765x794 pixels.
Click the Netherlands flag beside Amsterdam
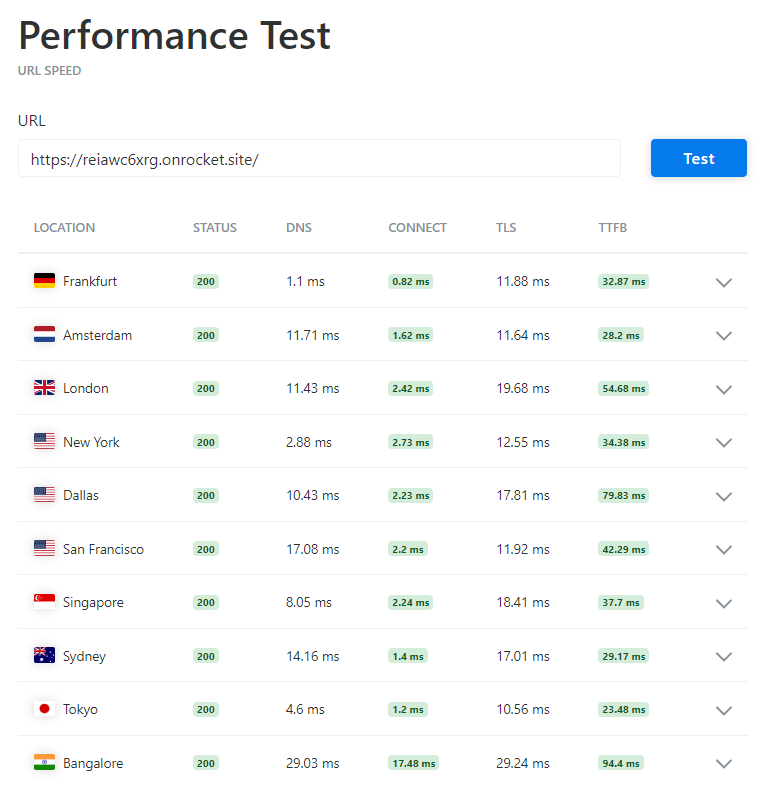(x=44, y=334)
